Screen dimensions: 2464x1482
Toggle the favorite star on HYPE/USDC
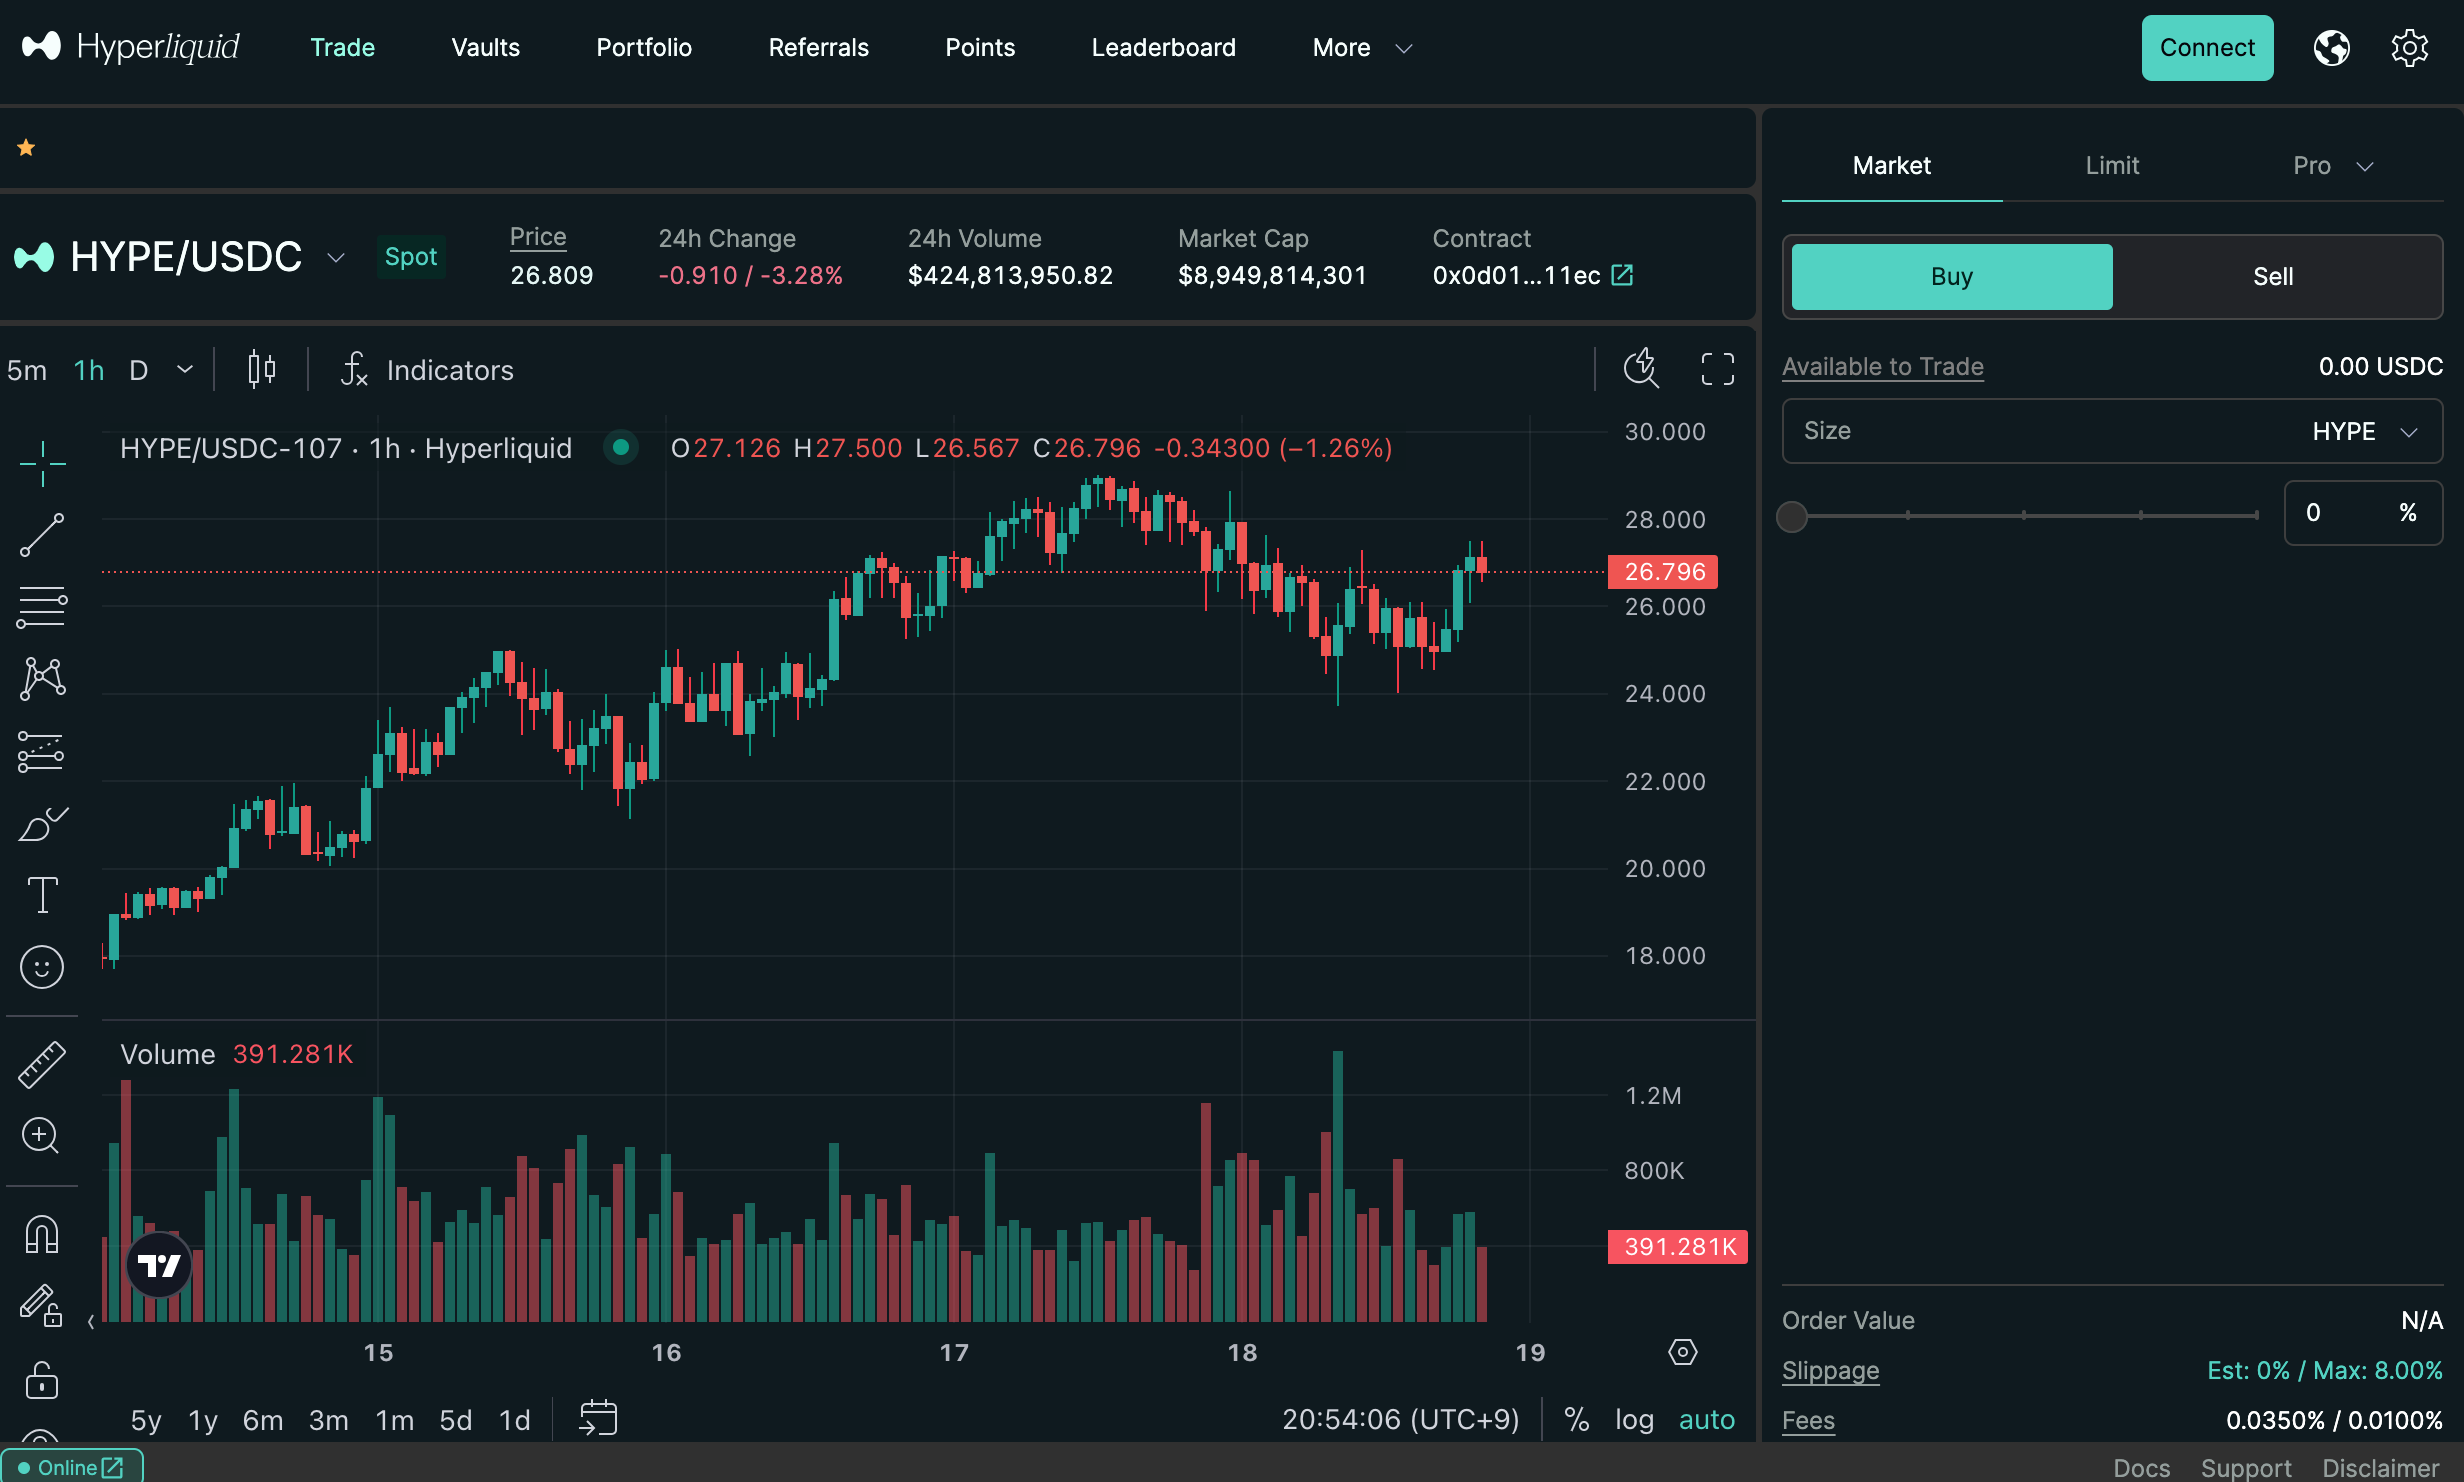click(x=26, y=147)
